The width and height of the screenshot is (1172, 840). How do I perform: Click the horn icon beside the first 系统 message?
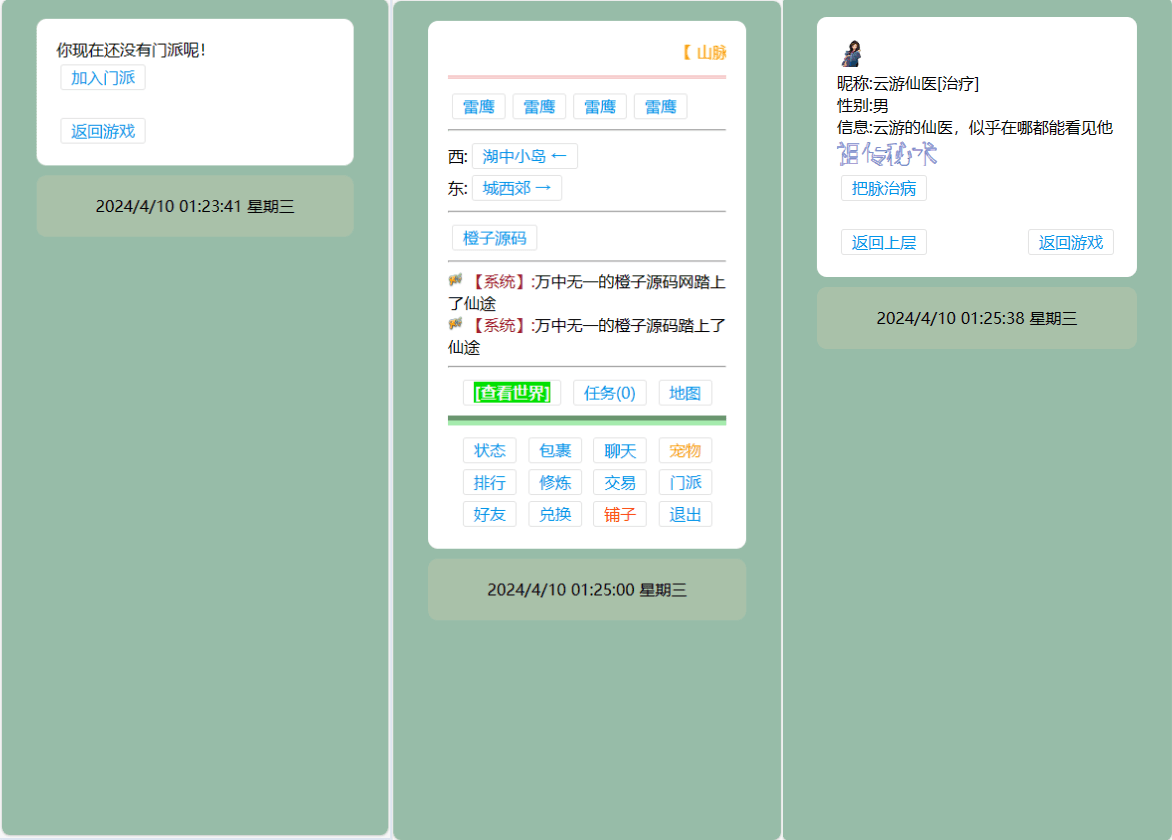(456, 280)
